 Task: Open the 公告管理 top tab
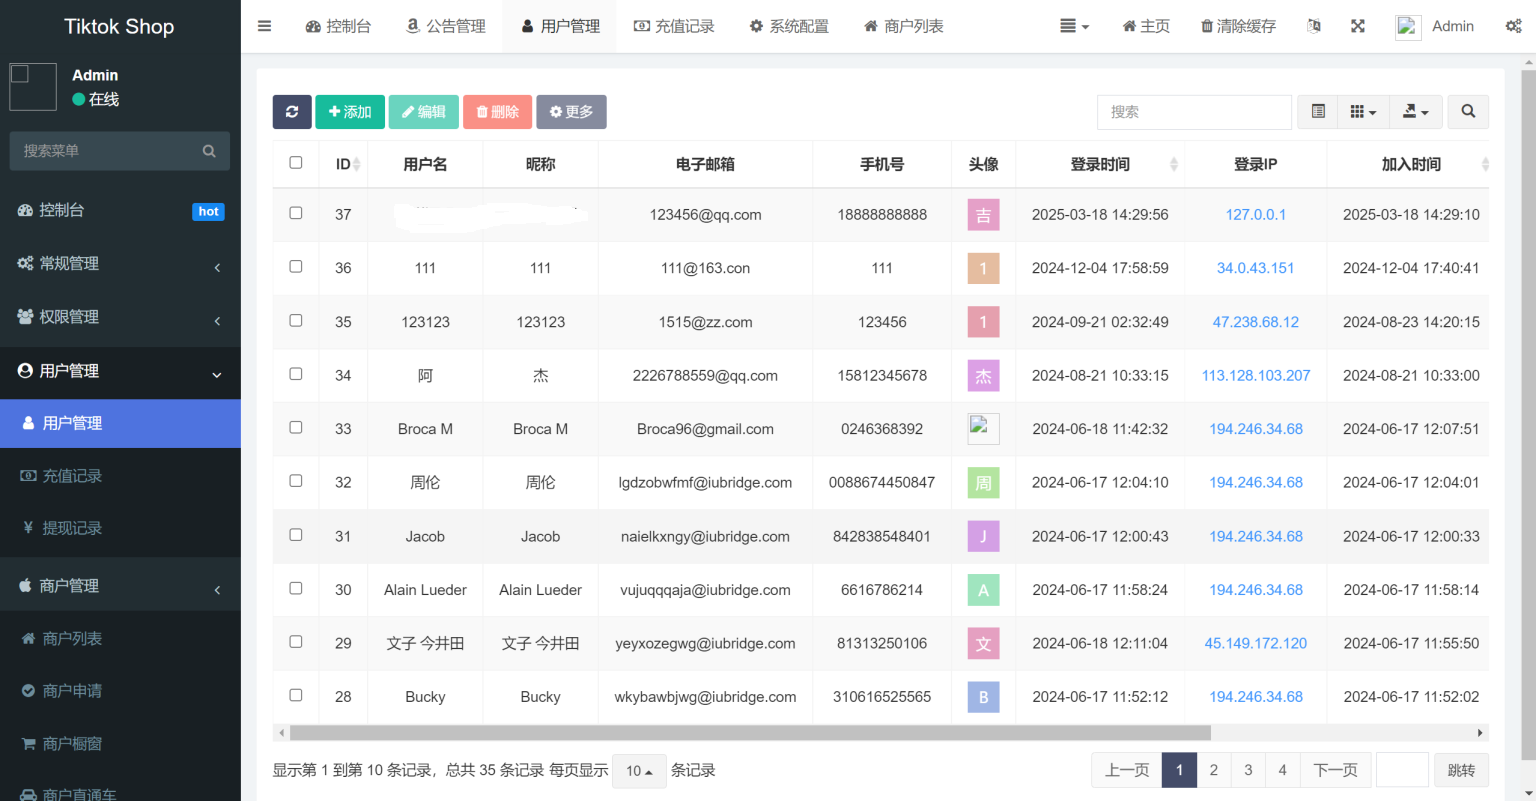click(446, 26)
